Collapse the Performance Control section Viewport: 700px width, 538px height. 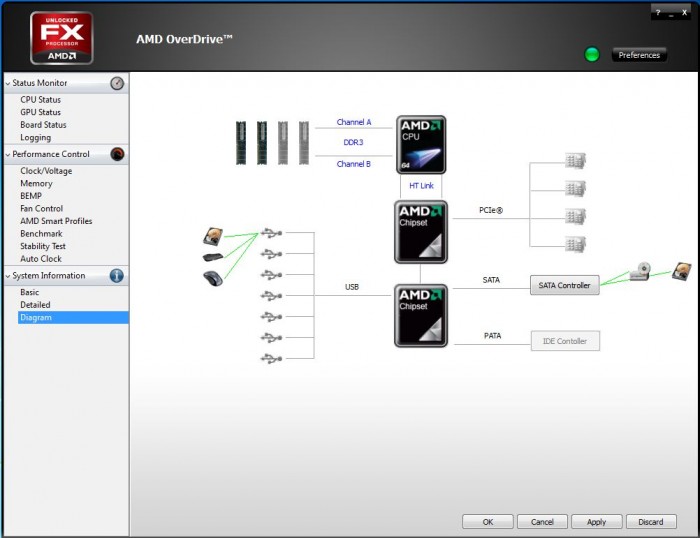8,154
